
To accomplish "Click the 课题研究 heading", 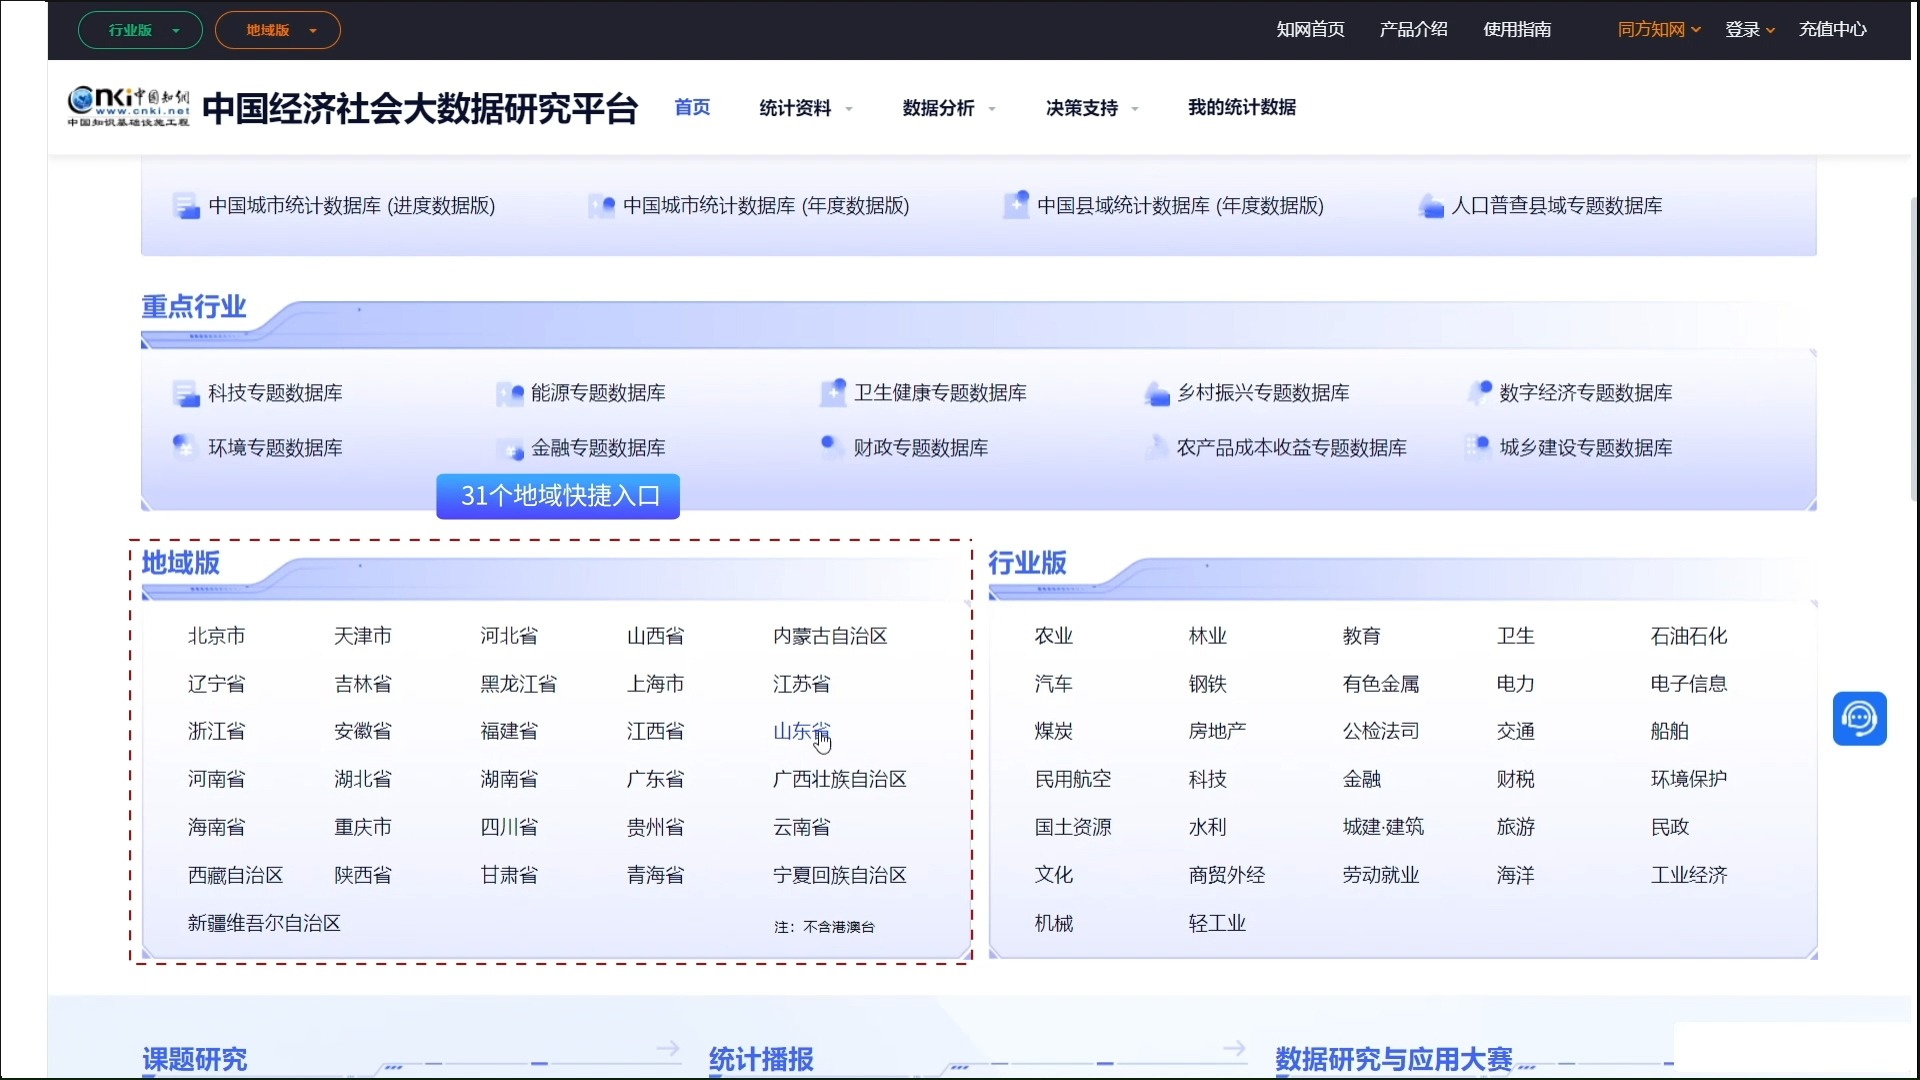I will click(194, 1059).
